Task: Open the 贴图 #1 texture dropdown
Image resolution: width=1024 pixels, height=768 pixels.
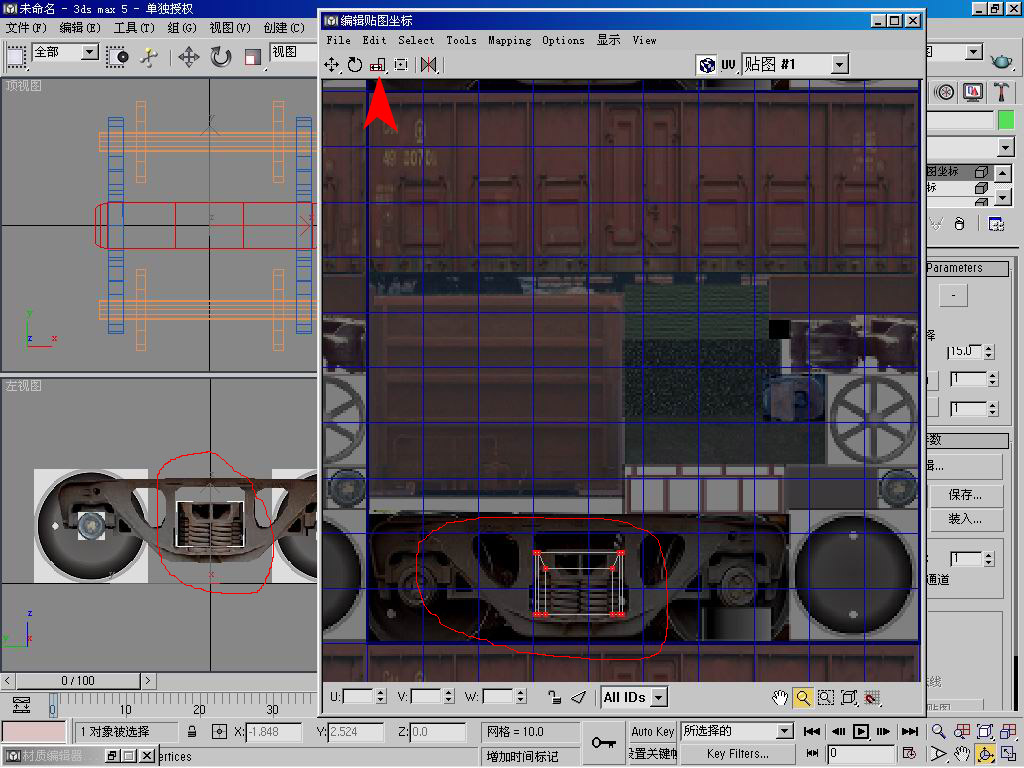Action: tap(839, 65)
